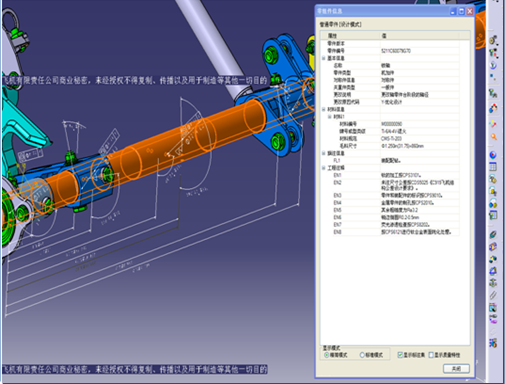
Task: Check the 显示质量特性 checkbox
Action: click(431, 355)
